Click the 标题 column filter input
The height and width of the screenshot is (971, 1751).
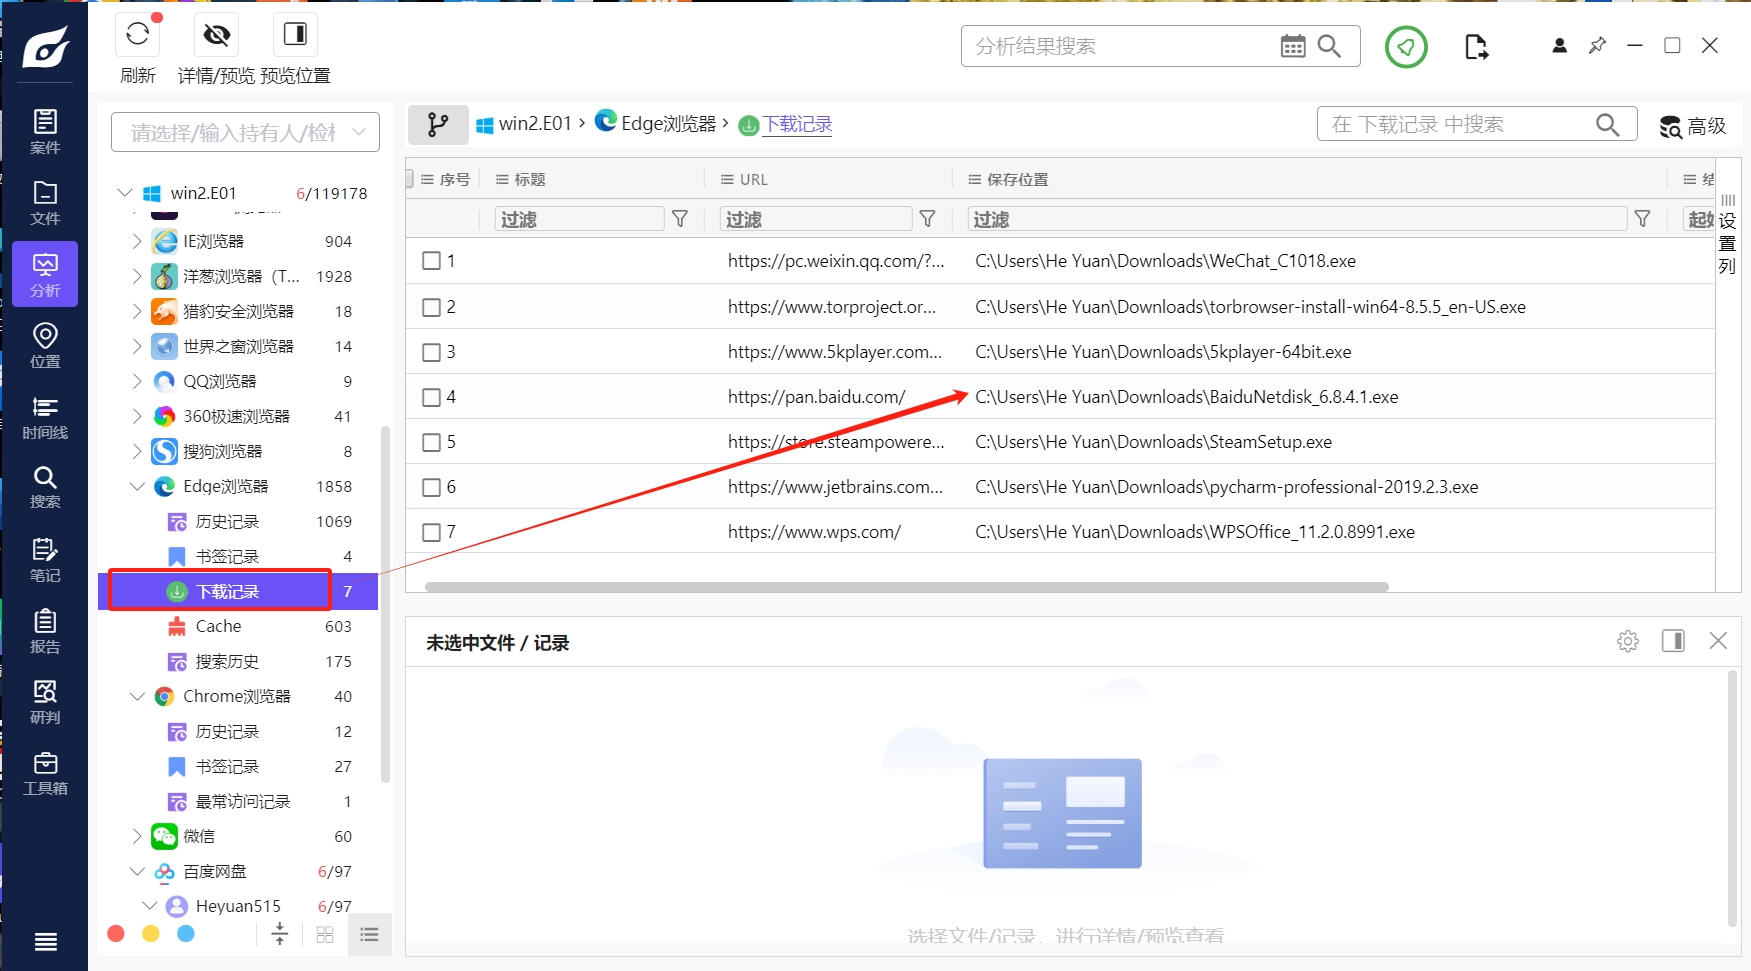579,219
